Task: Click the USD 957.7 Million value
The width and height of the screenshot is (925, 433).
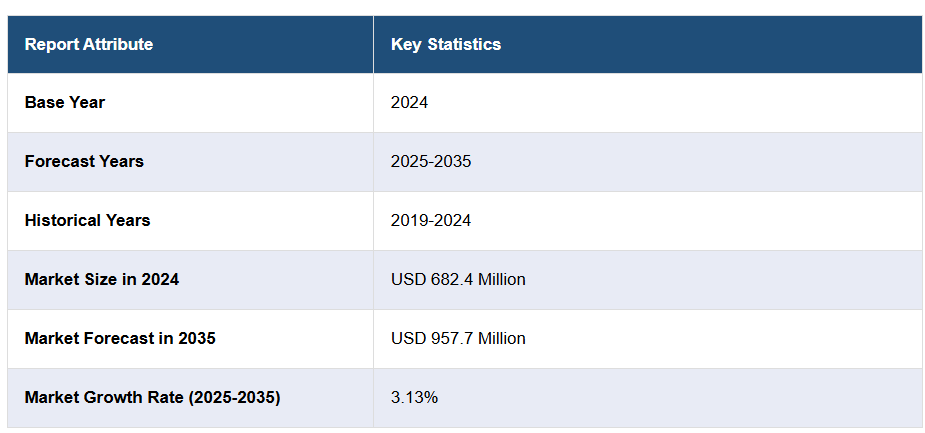Action: tap(458, 338)
